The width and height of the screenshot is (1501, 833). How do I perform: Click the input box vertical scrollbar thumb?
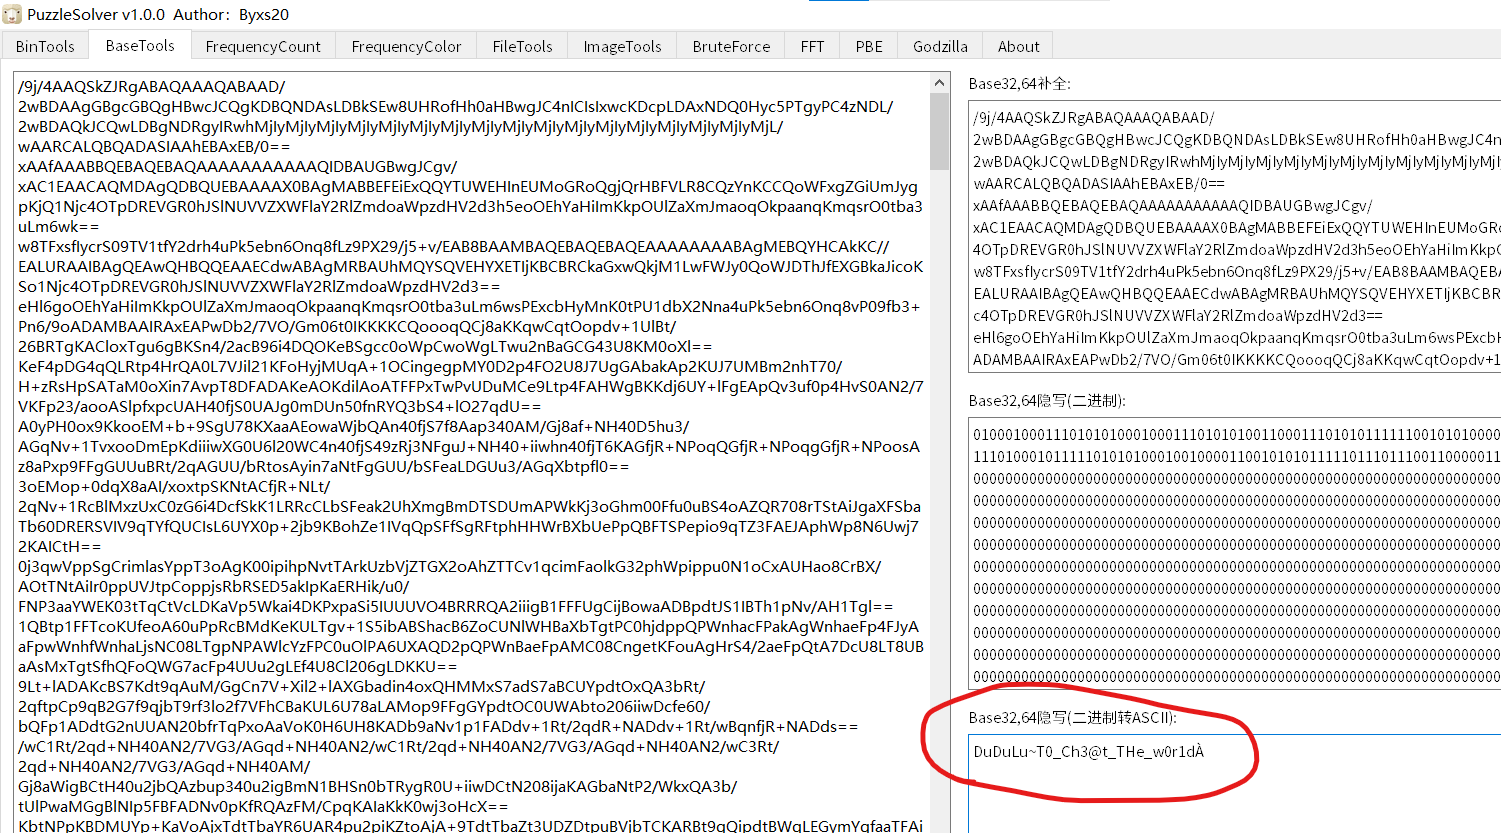tap(940, 131)
